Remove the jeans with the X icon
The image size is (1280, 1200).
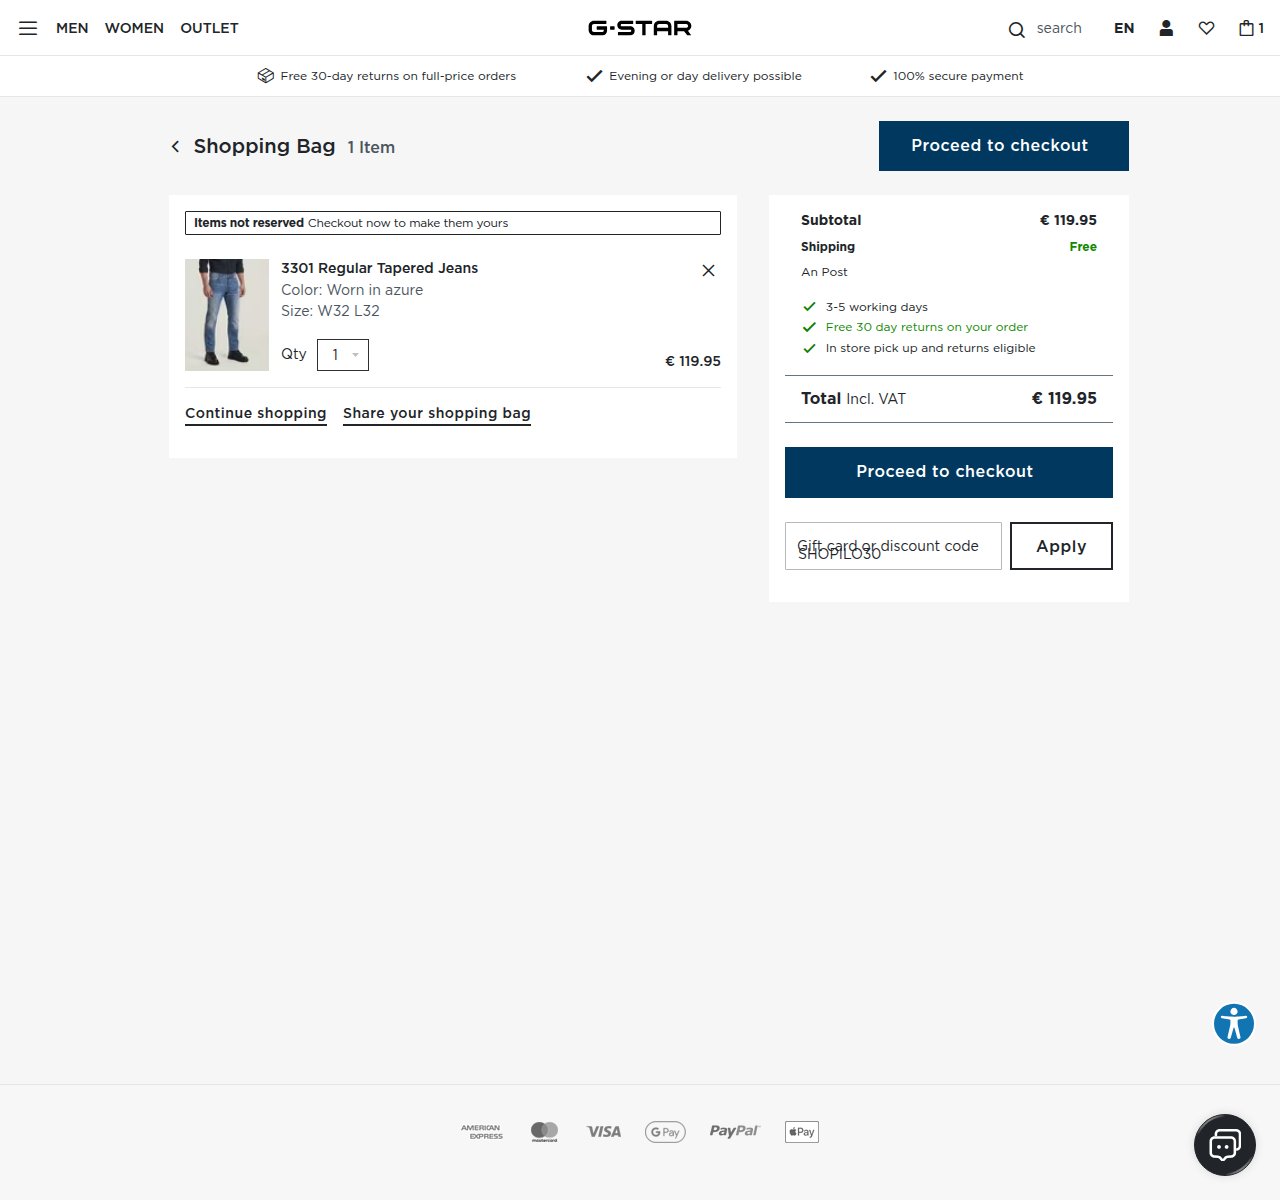(708, 270)
